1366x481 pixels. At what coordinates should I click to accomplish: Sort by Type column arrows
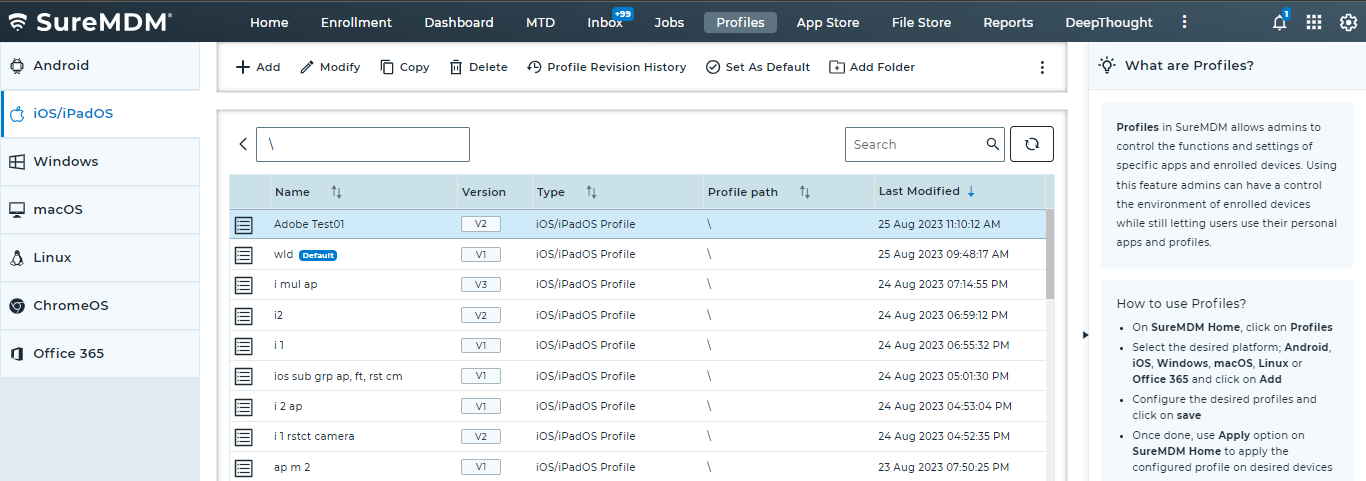pos(591,191)
